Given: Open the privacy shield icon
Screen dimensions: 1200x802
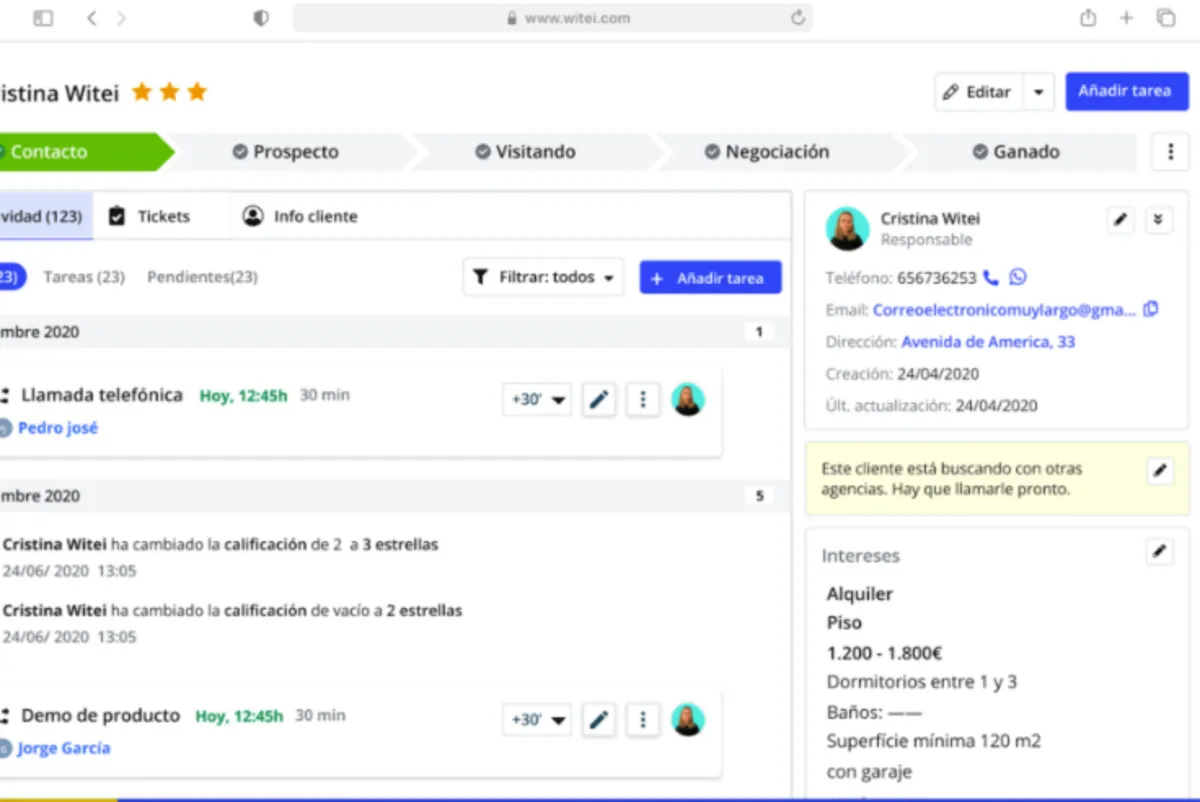Looking at the screenshot, I should click(x=261, y=18).
